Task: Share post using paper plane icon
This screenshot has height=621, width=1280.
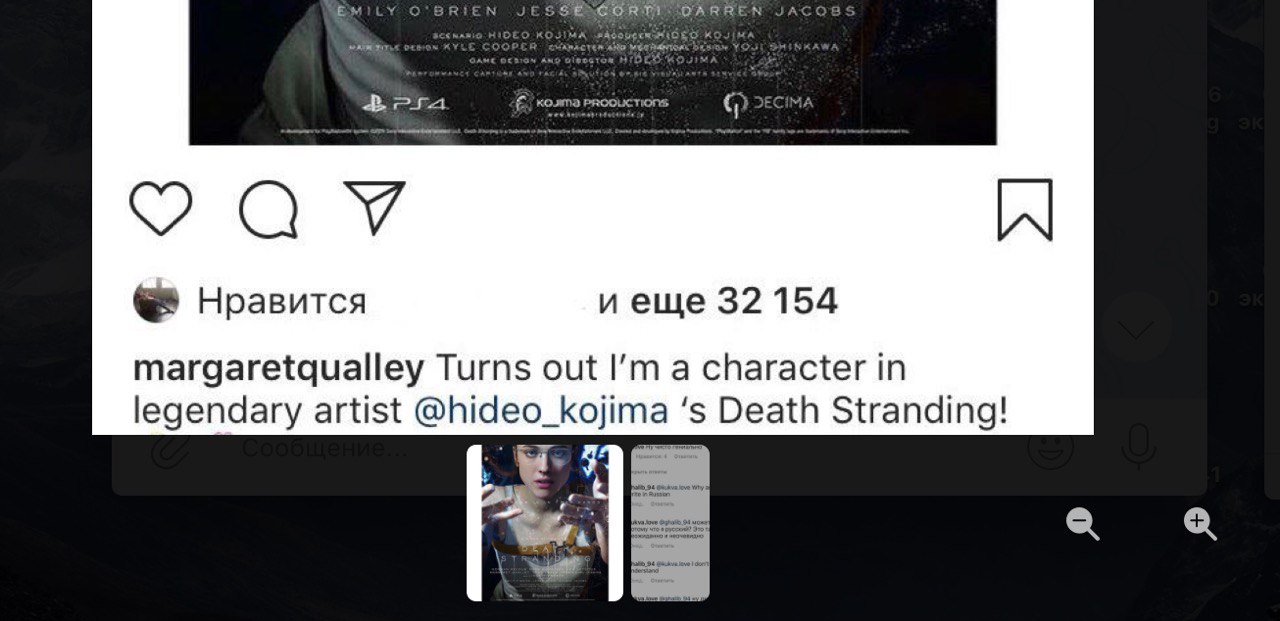Action: 374,207
